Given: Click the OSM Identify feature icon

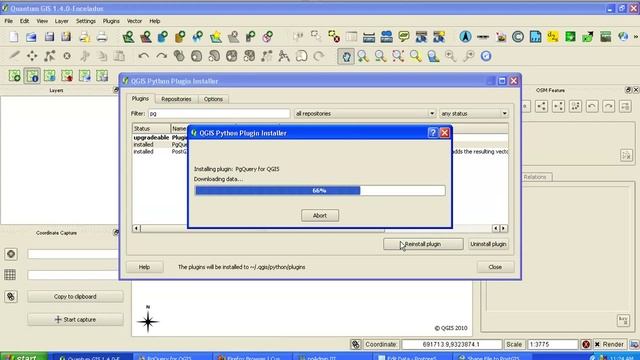Looking at the screenshot, I should tap(32, 76).
